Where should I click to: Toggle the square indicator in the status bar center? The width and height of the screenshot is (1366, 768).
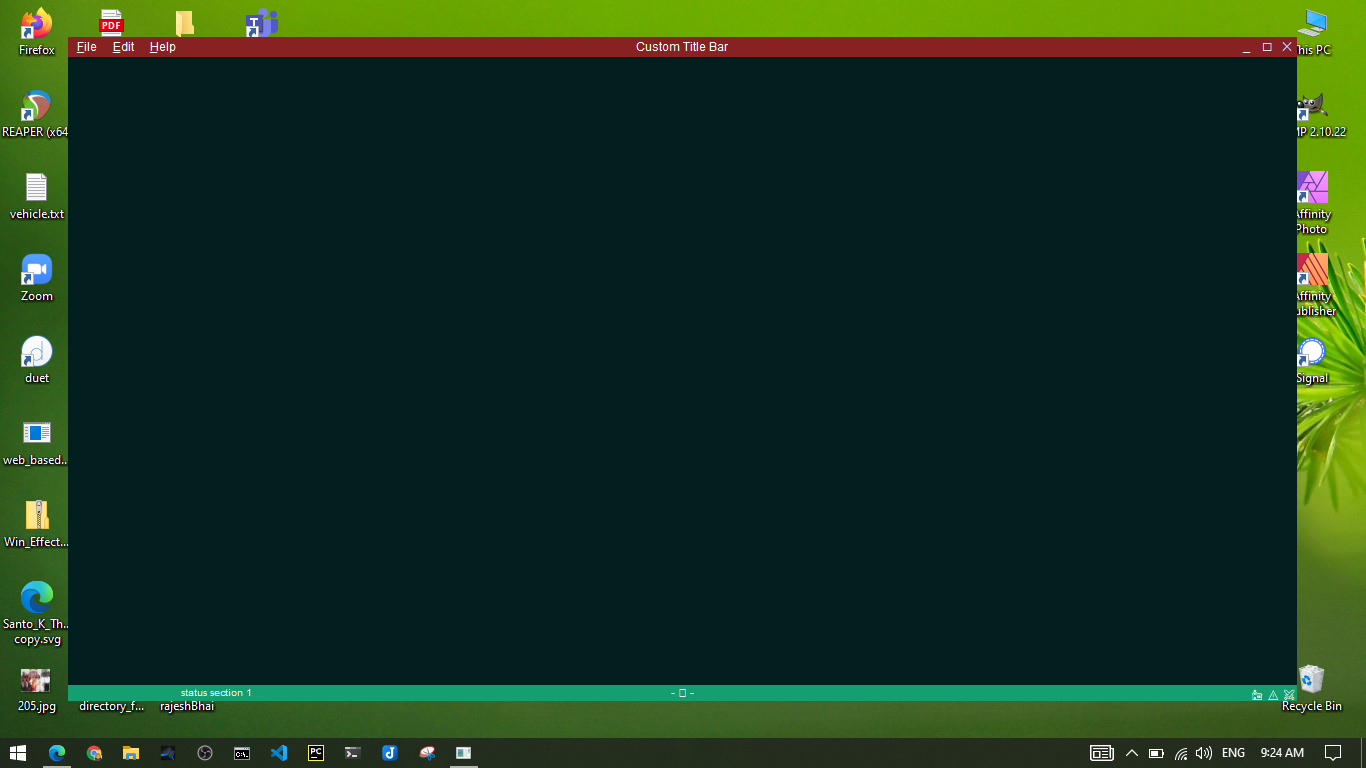[682, 692]
